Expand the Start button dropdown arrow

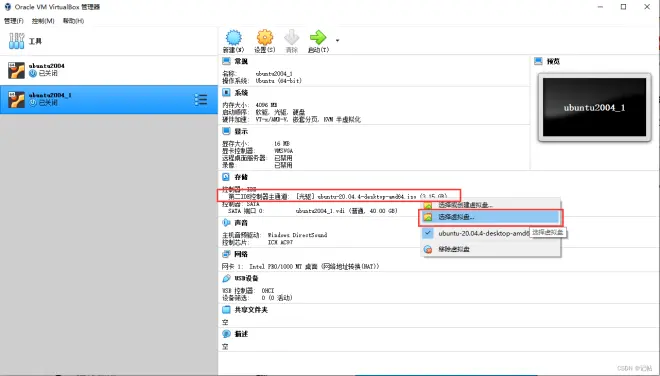click(337, 40)
